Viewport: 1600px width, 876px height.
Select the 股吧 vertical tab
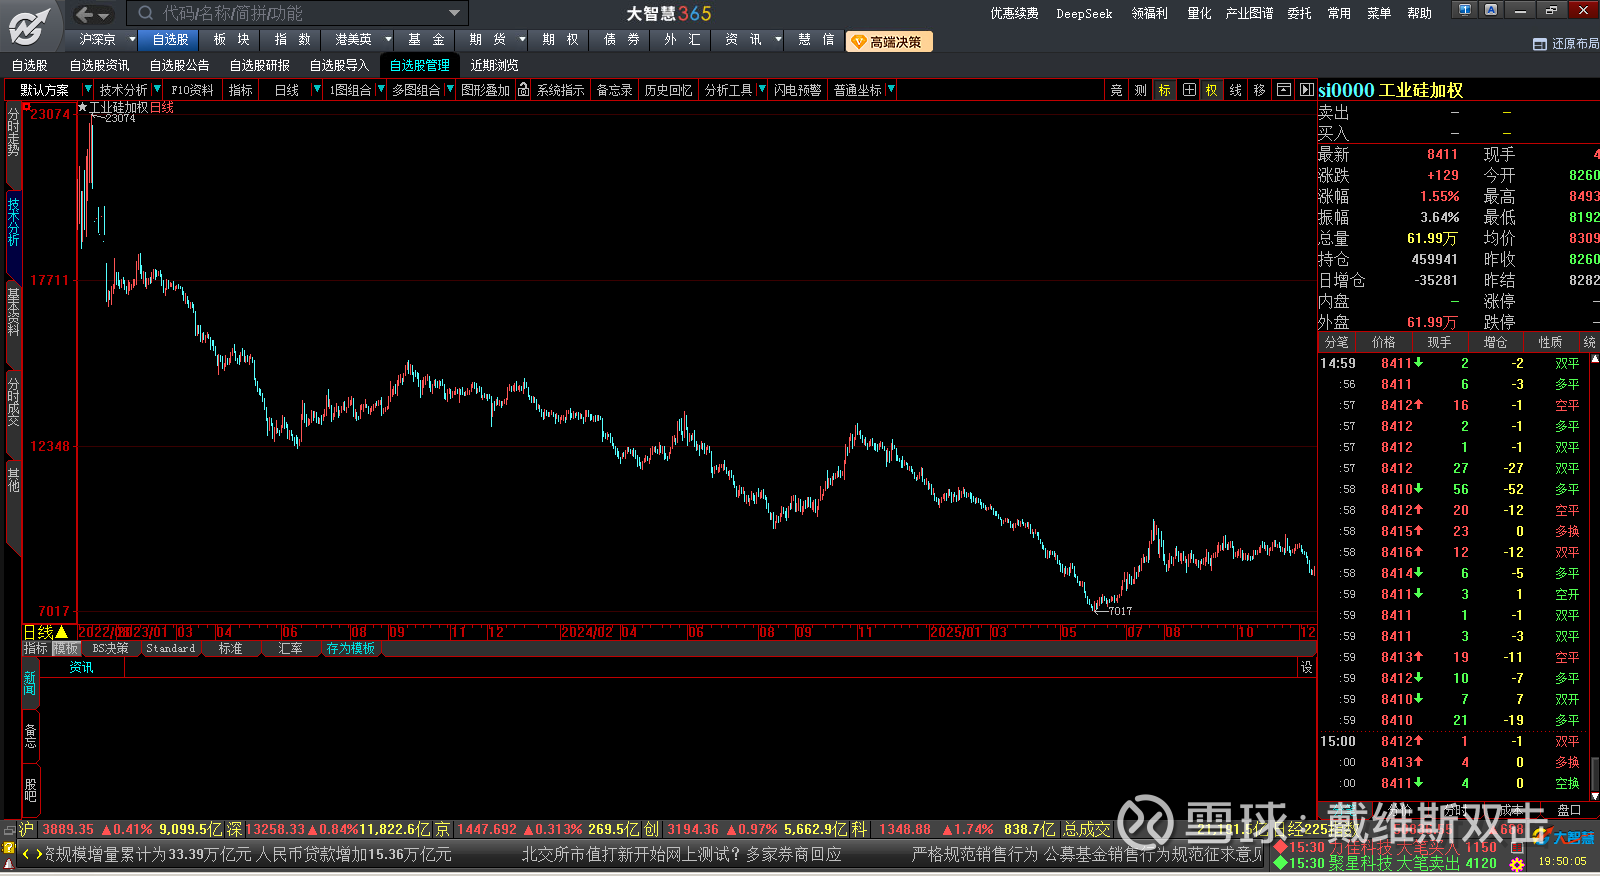[30, 790]
